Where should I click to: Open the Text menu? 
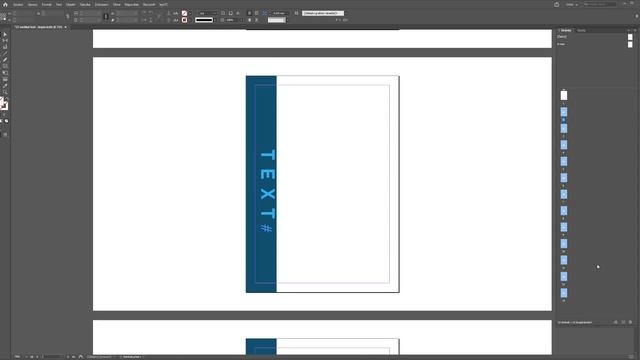click(x=59, y=4)
